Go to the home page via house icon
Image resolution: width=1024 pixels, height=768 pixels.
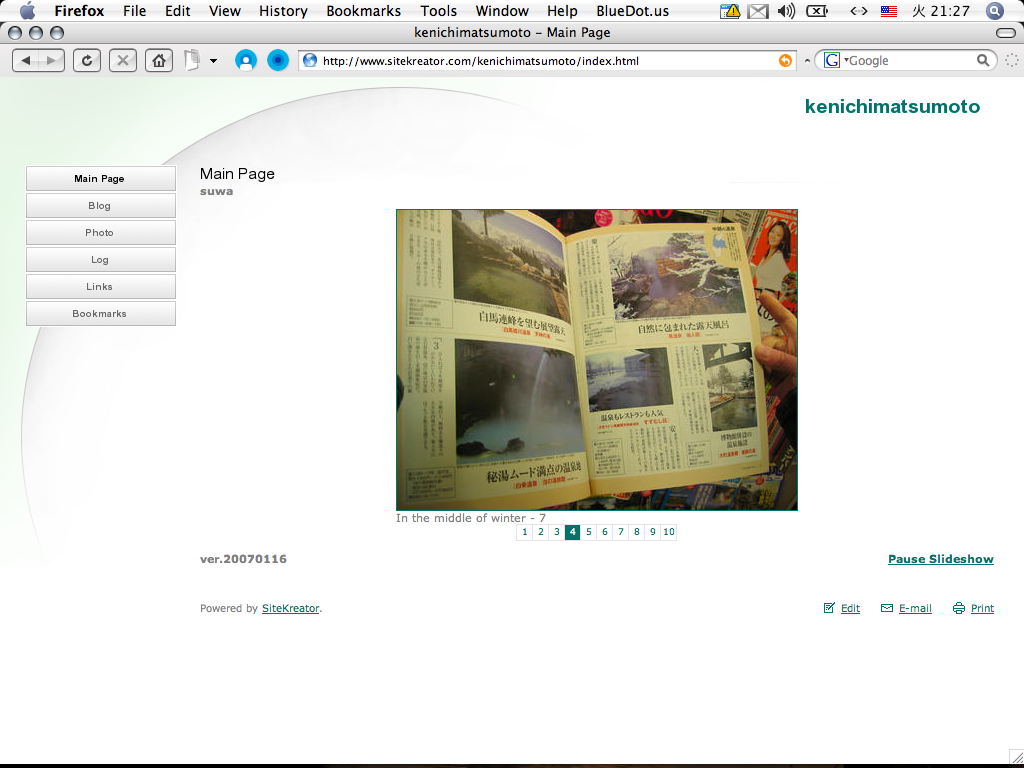click(x=159, y=61)
